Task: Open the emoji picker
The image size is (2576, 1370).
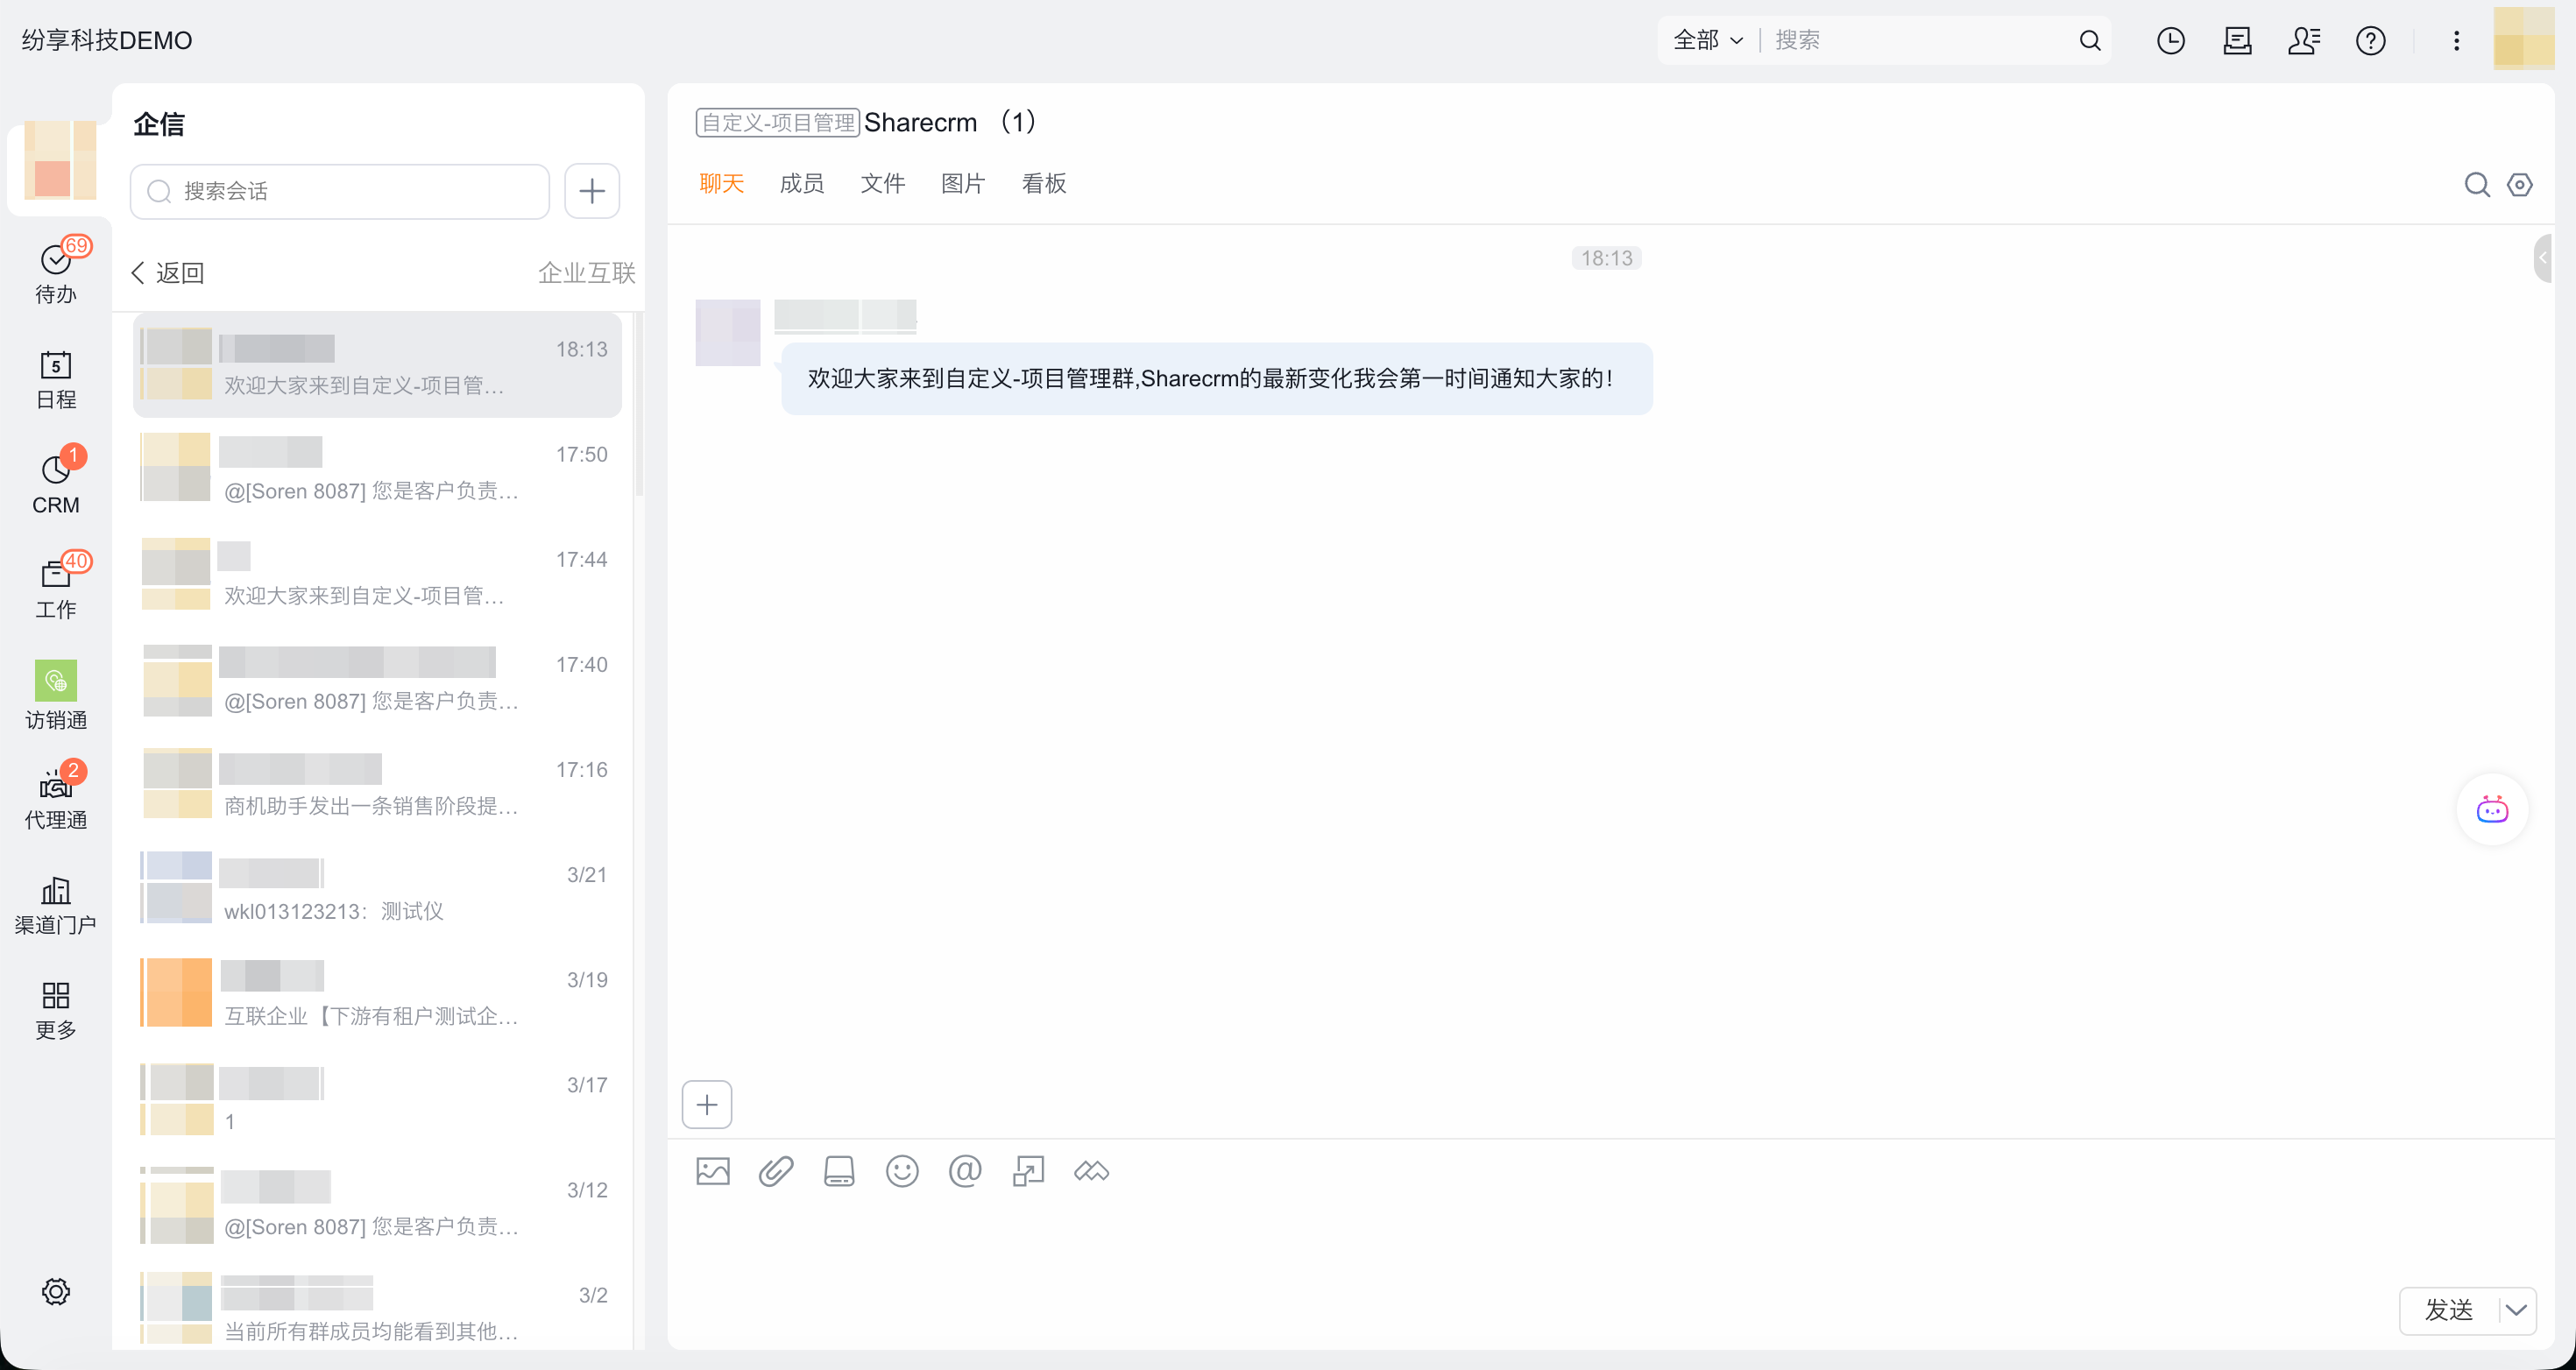Action: pos(901,1170)
